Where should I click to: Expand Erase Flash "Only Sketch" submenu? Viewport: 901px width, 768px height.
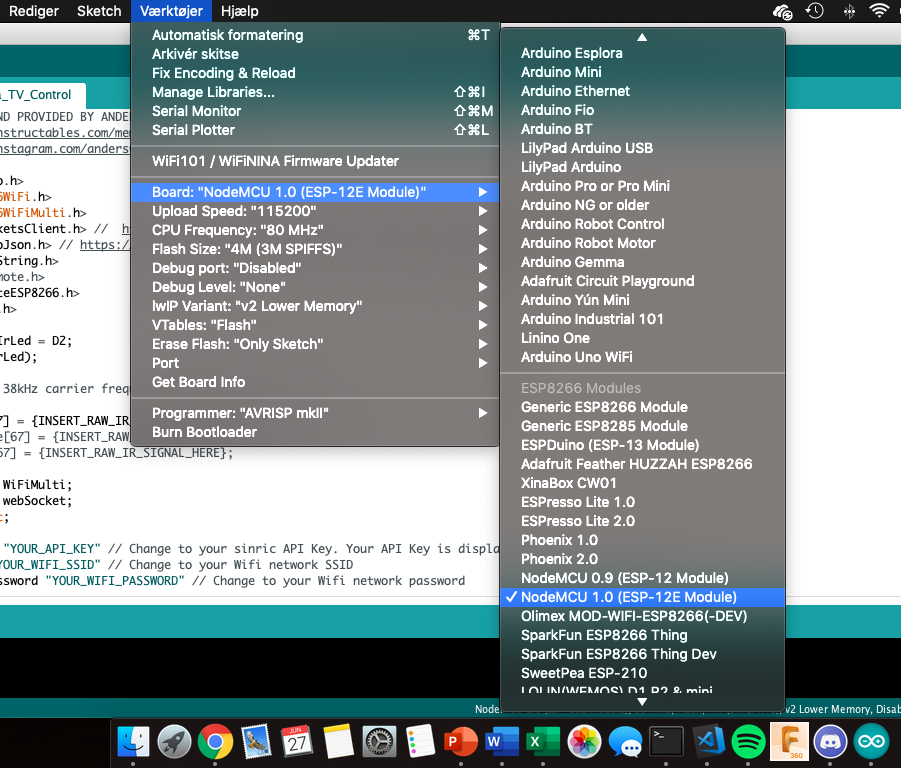[315, 344]
